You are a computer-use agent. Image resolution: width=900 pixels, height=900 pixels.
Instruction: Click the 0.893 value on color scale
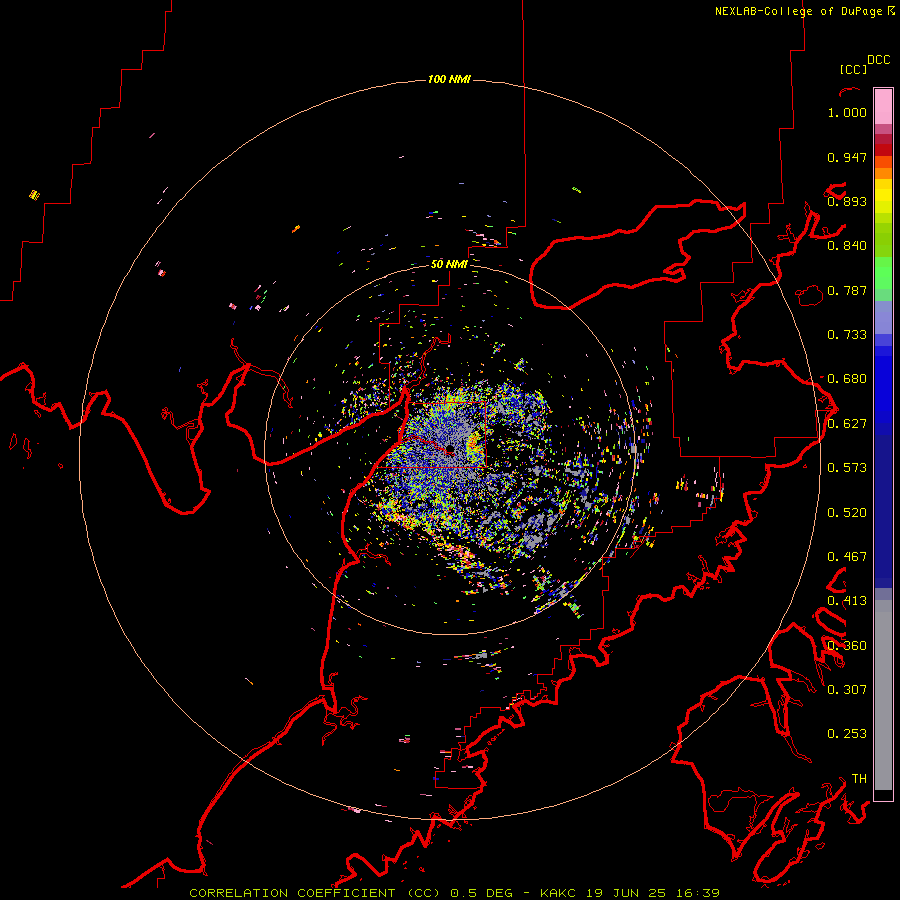(x=847, y=201)
